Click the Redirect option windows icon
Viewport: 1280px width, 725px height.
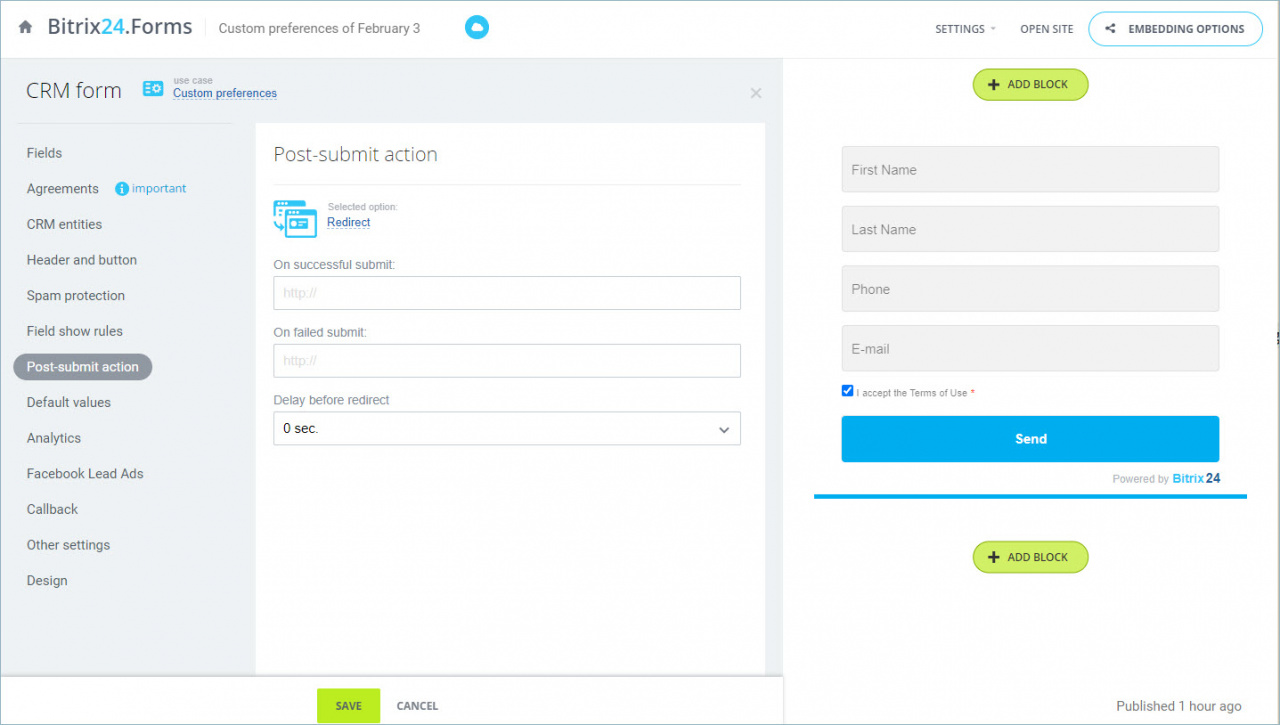[x=295, y=218]
